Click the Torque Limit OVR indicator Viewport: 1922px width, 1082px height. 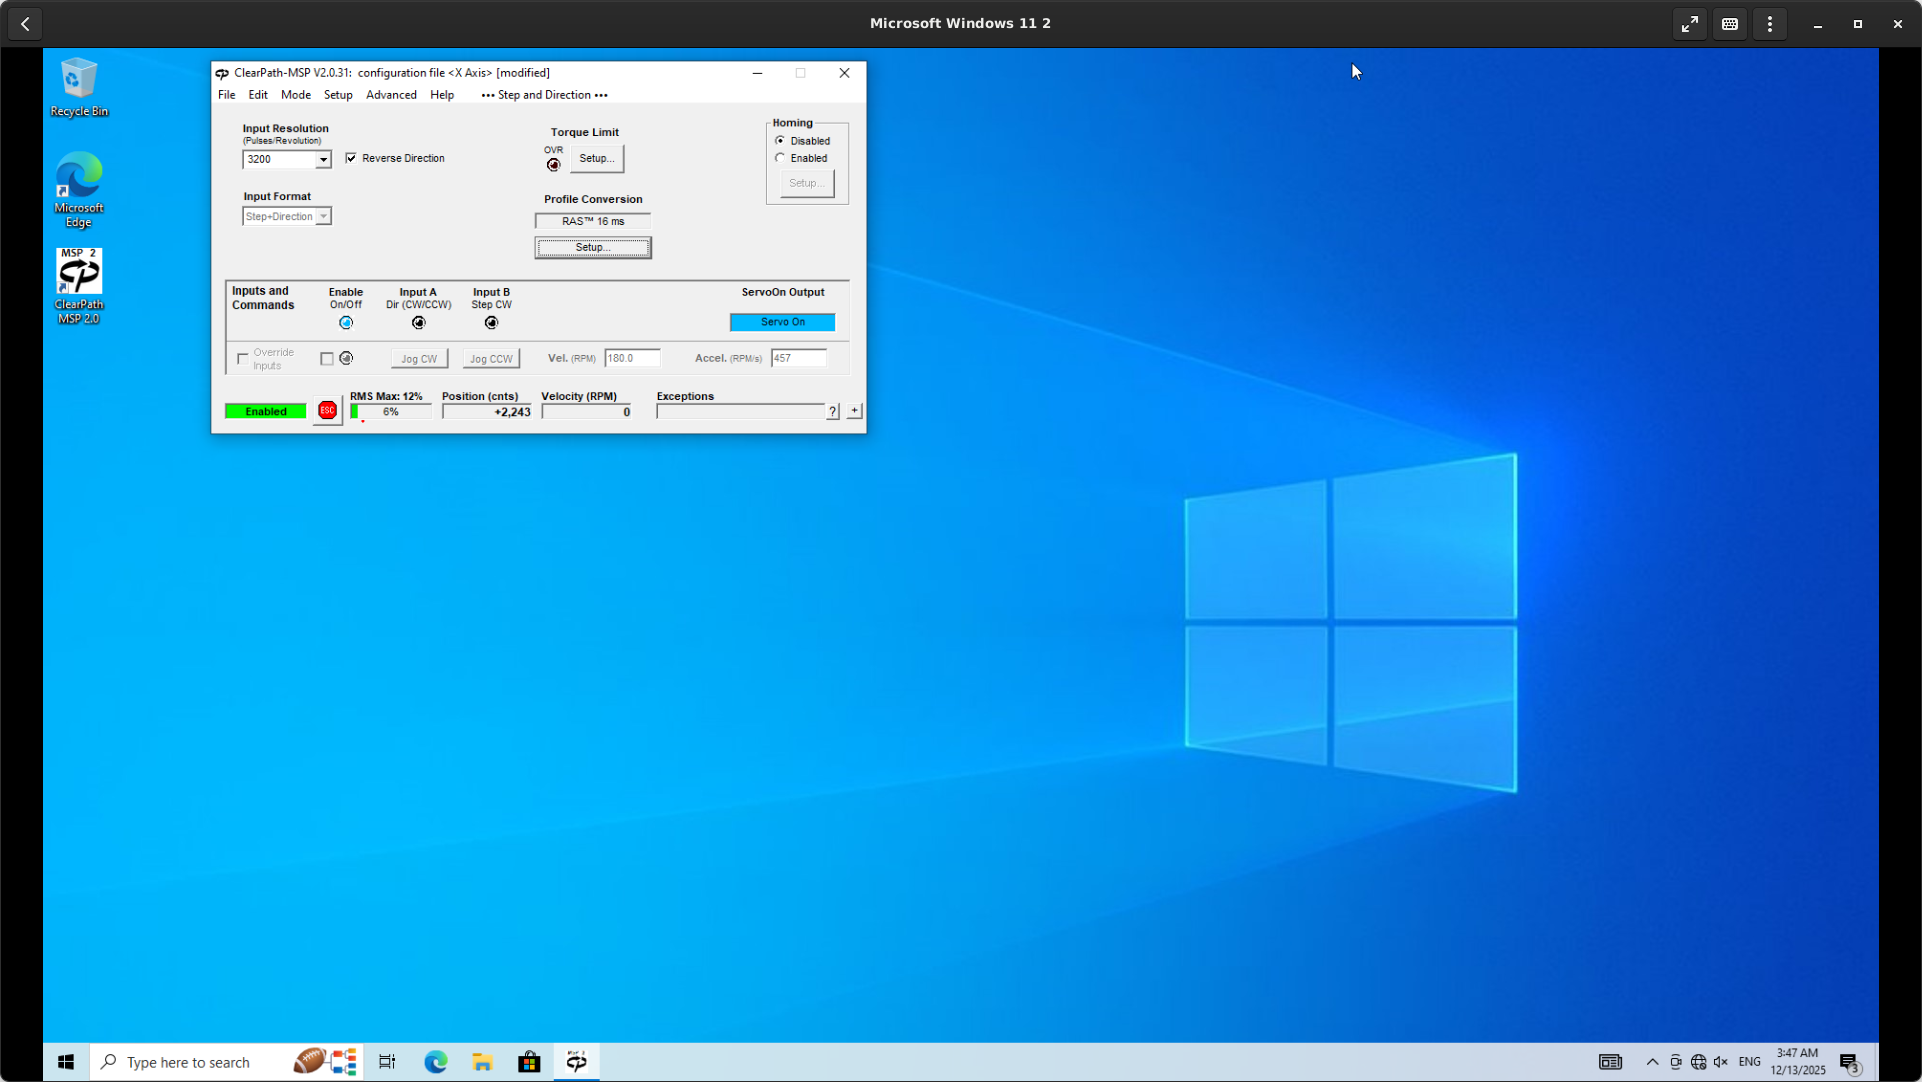[x=553, y=165]
